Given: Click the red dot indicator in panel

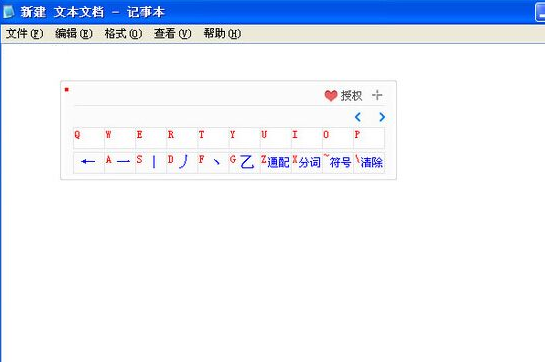Looking at the screenshot, I should (x=67, y=90).
